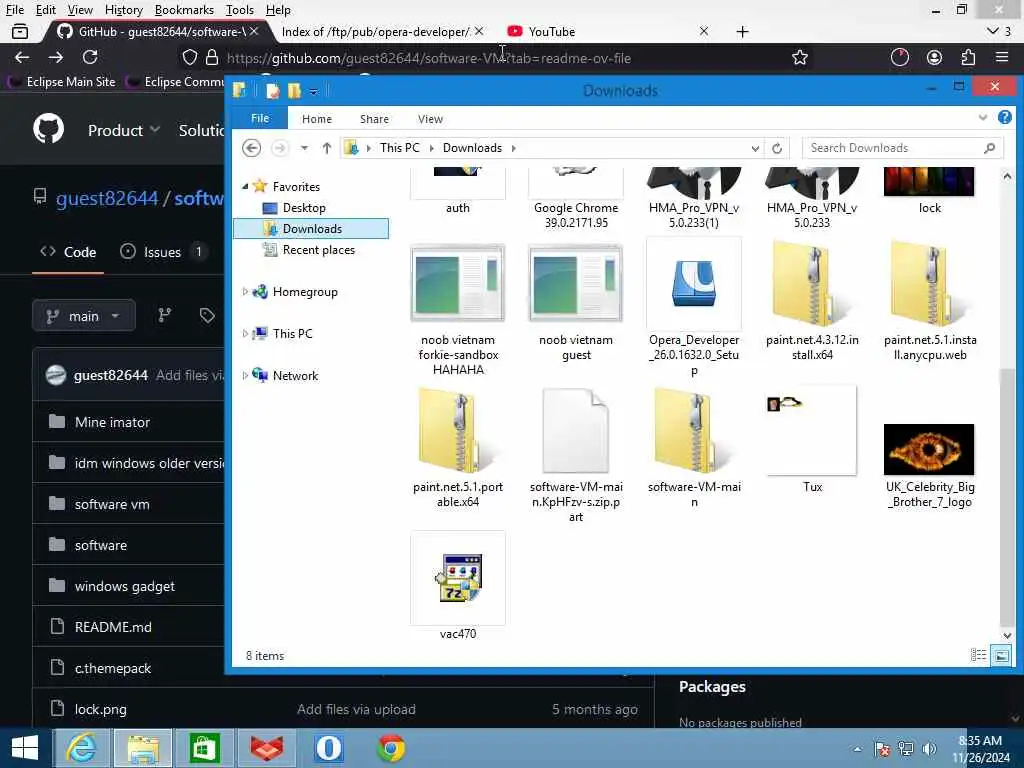Expand the Homegroup tree node
The width and height of the screenshot is (1024, 768).
point(245,292)
